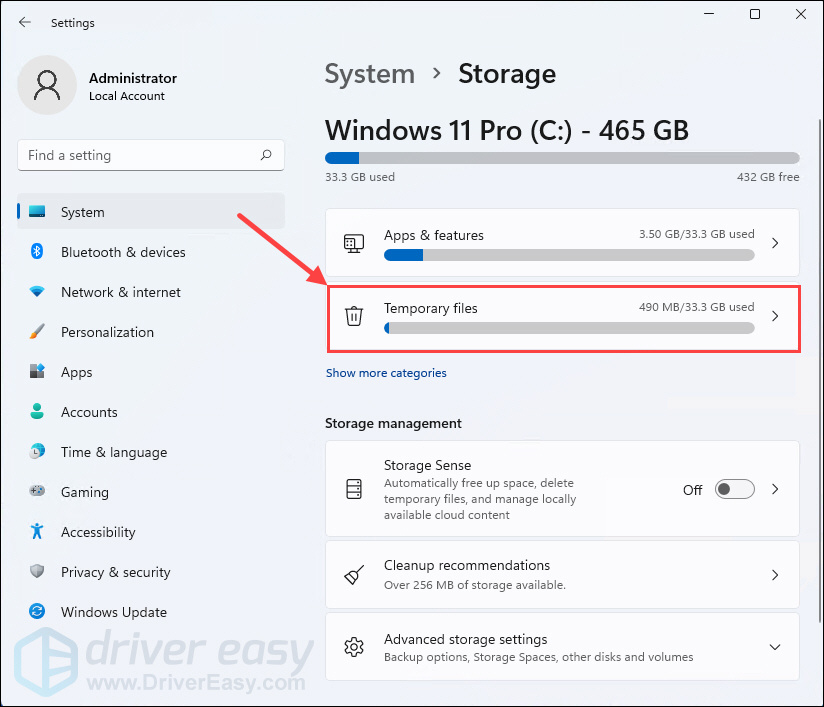Click the Network wifi icon in sidebar
824x707 pixels.
tap(37, 291)
